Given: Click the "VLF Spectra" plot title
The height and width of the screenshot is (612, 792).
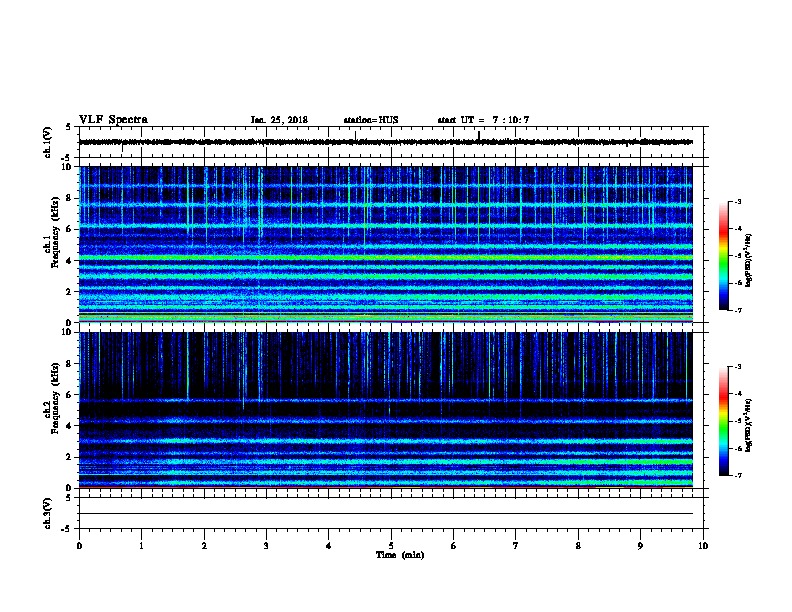Looking at the screenshot, I should [113, 120].
